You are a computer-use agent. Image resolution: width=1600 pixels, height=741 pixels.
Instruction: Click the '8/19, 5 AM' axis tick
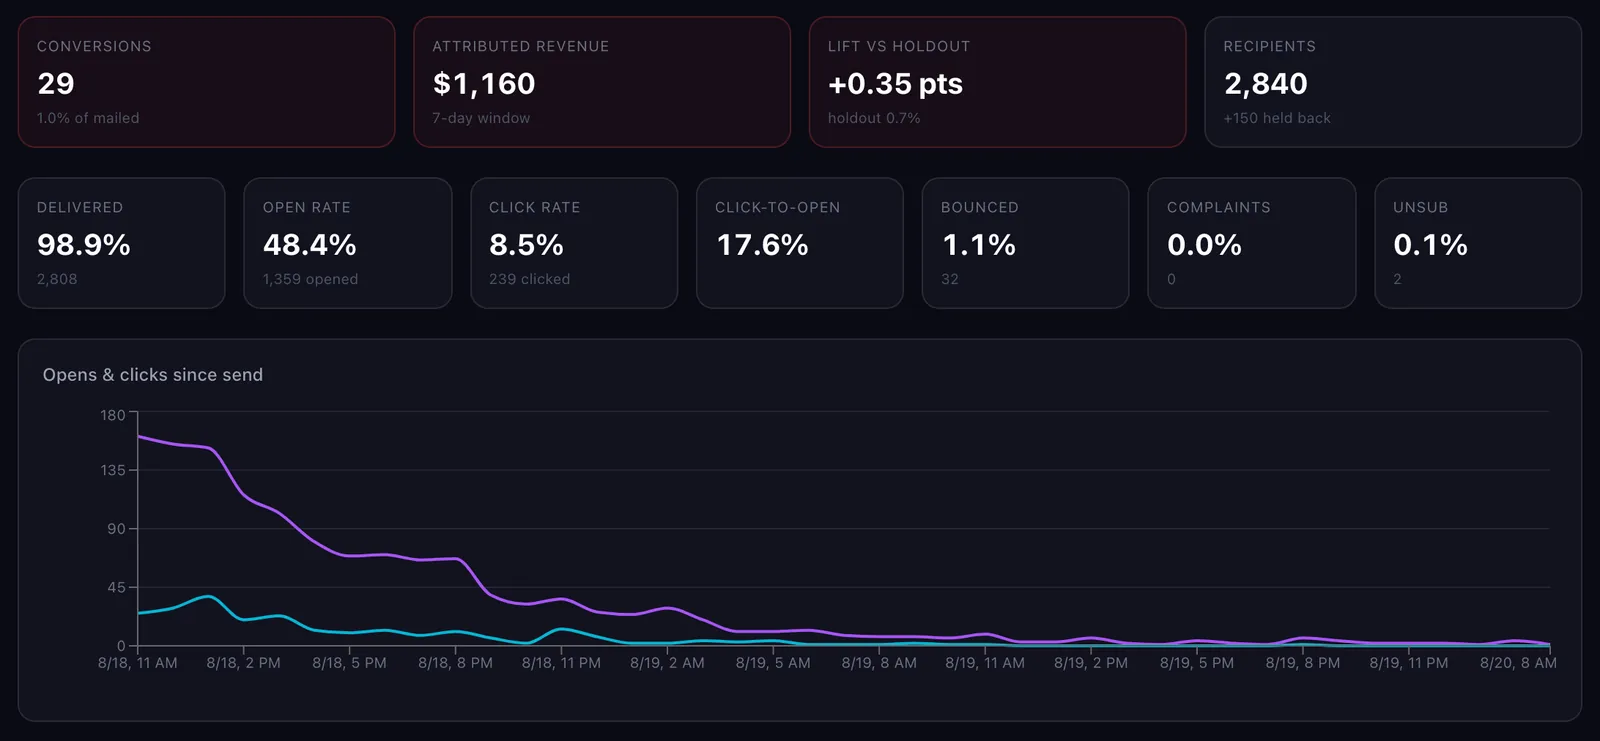pyautogui.click(x=773, y=663)
